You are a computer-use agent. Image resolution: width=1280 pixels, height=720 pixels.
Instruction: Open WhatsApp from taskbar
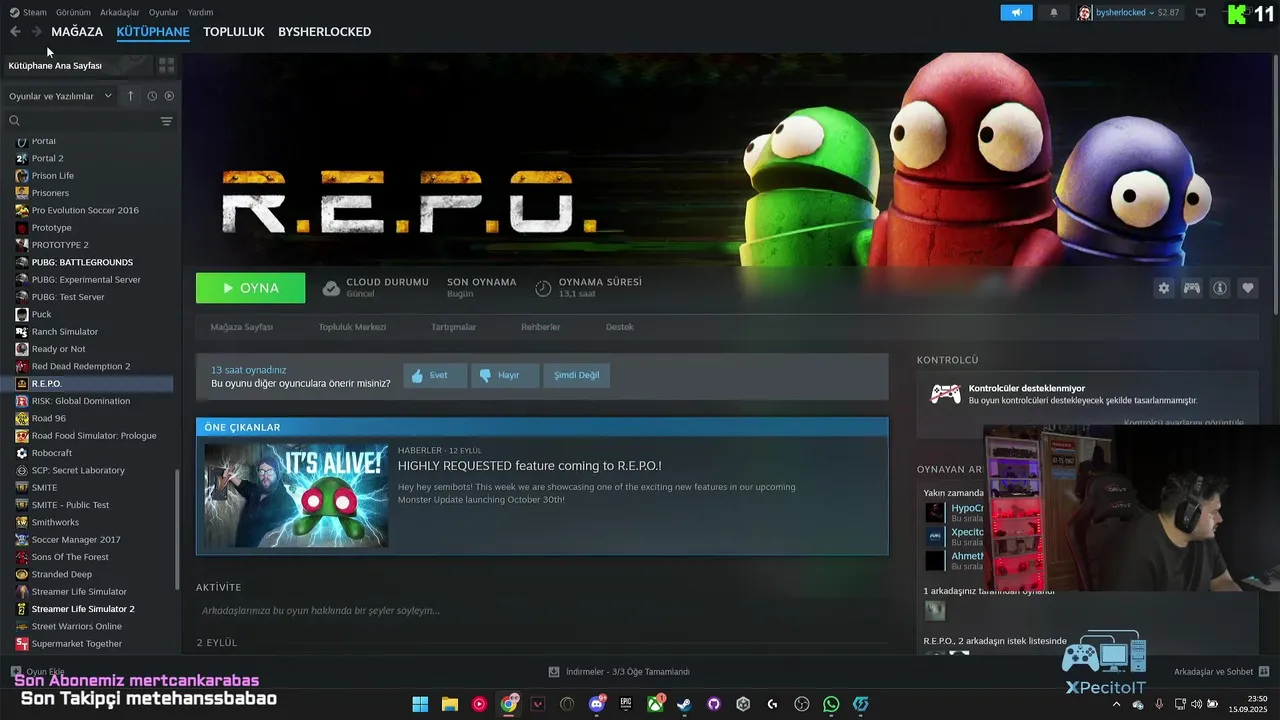pos(831,704)
